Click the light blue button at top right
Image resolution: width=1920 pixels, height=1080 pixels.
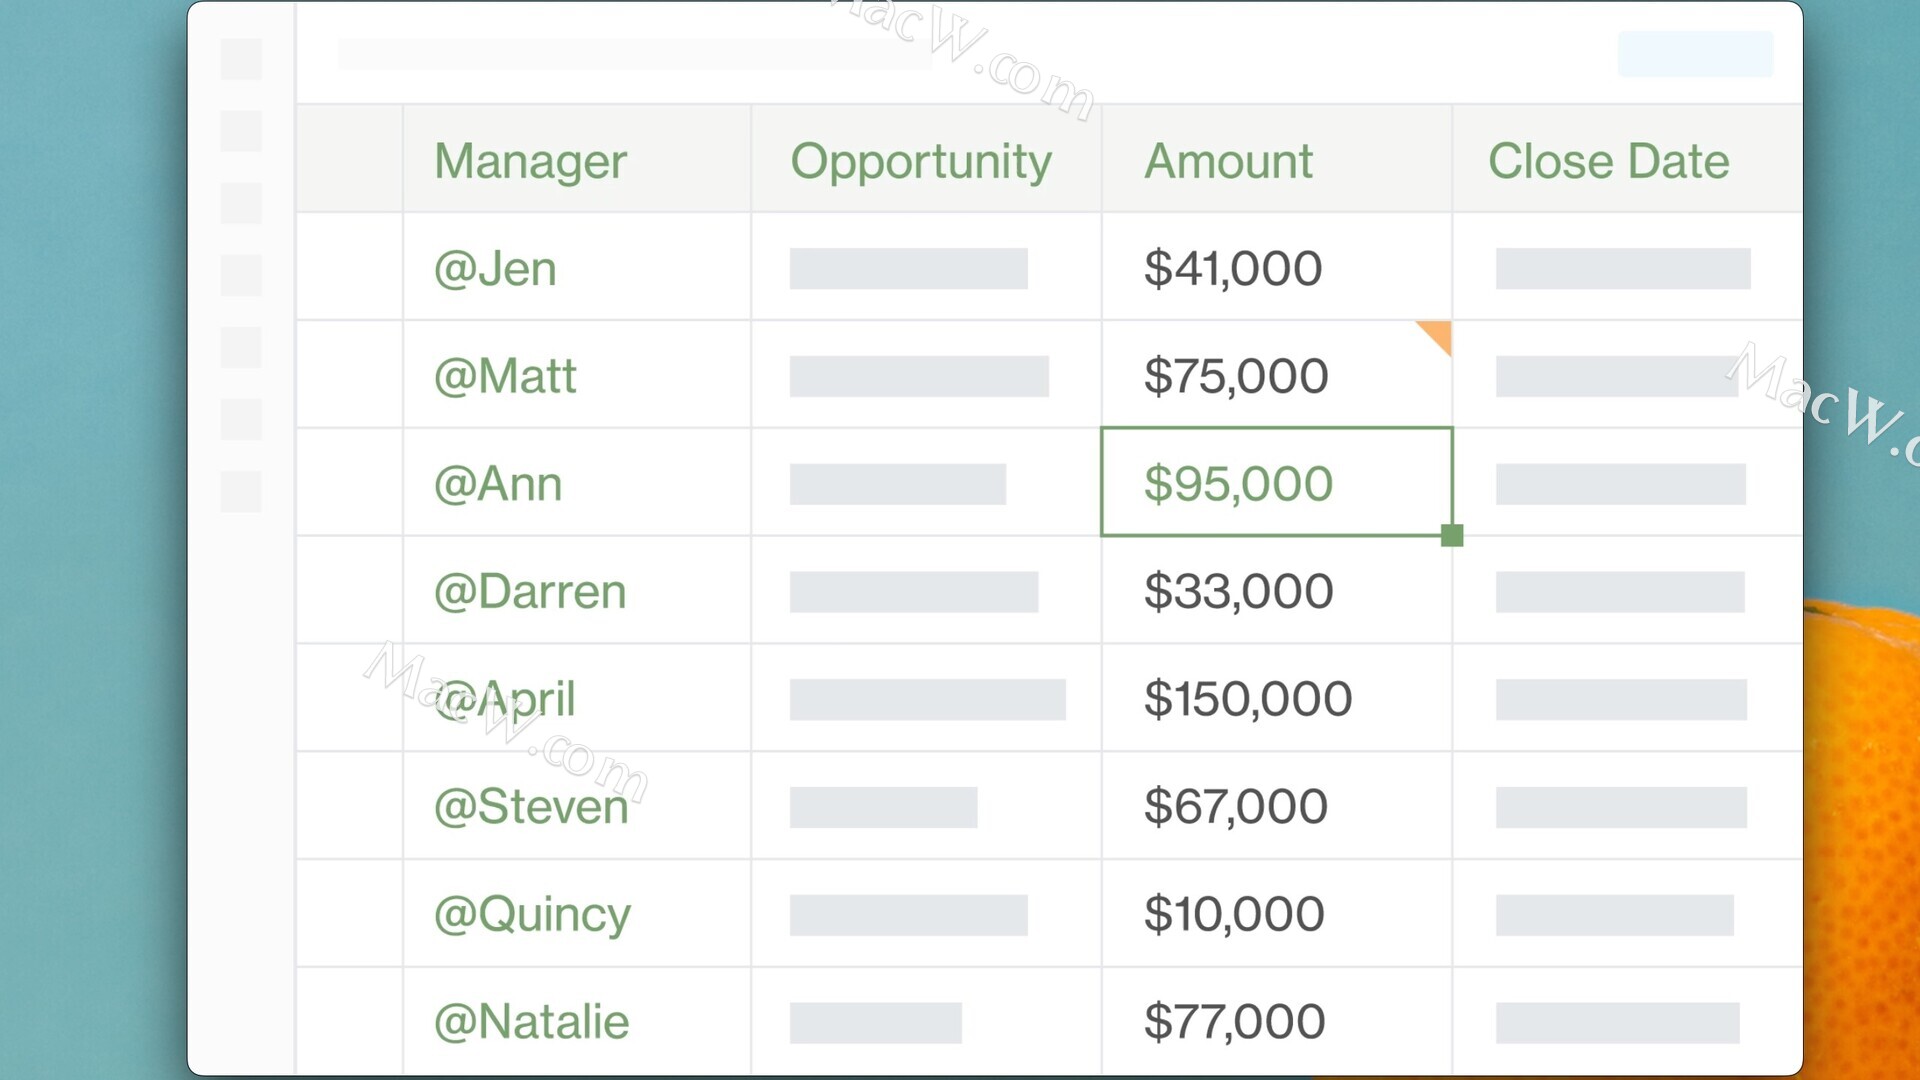[x=1695, y=54]
